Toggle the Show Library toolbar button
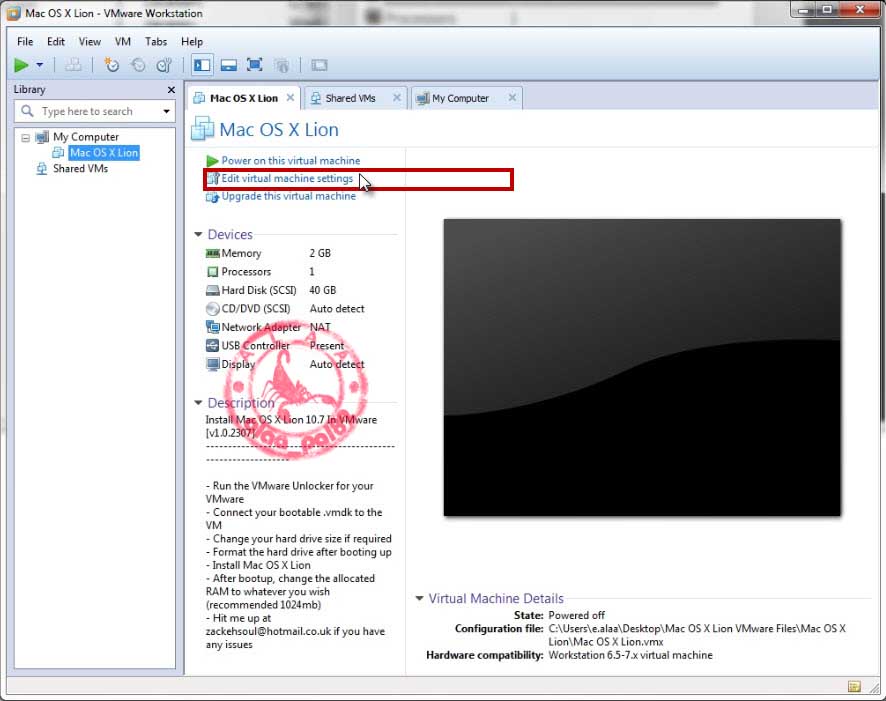This screenshot has width=886, height=701. pos(202,66)
